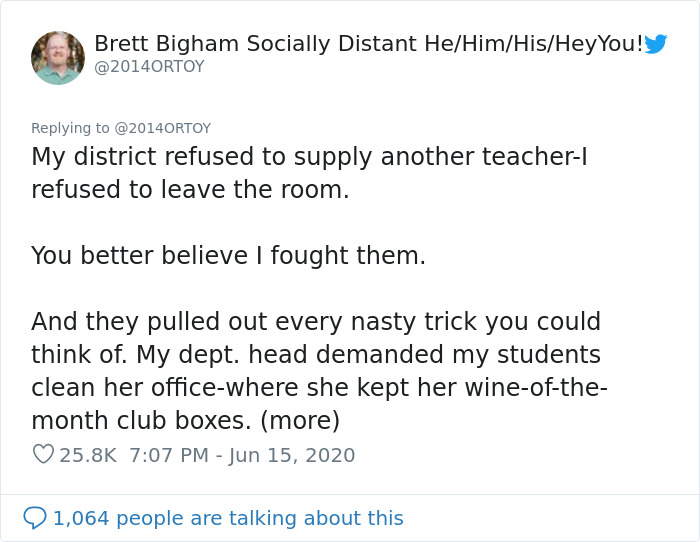Image resolution: width=700 pixels, height=542 pixels.
Task: Click the @2014ORTOY mention in Replying to
Action: [163, 128]
